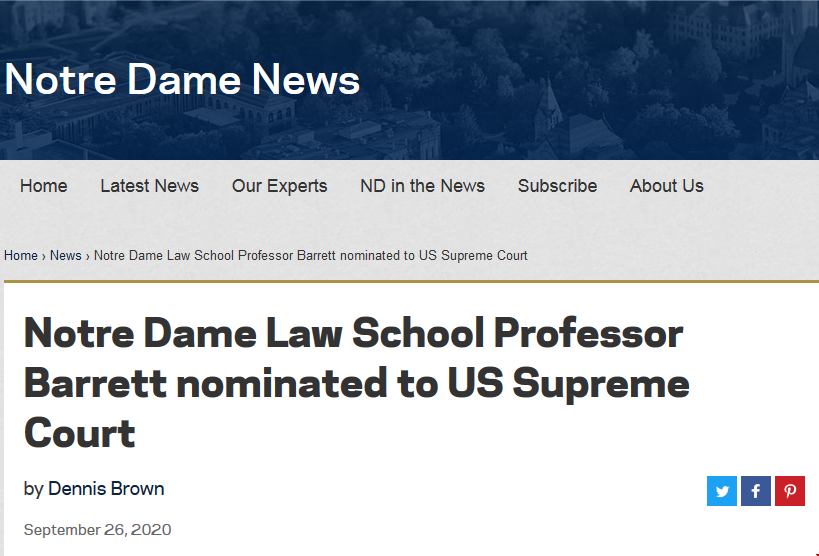Open the Home navigation item
The image size is (819, 556).
pyautogui.click(x=44, y=186)
